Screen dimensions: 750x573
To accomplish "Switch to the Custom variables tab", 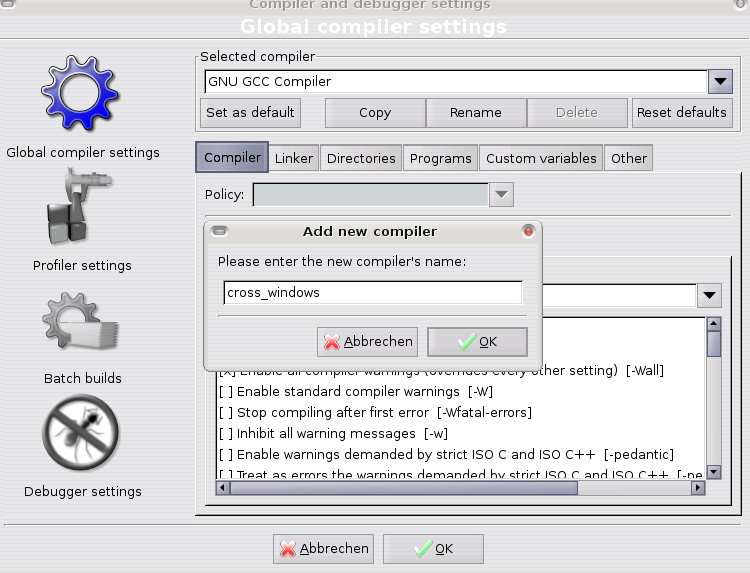I will tap(541, 158).
